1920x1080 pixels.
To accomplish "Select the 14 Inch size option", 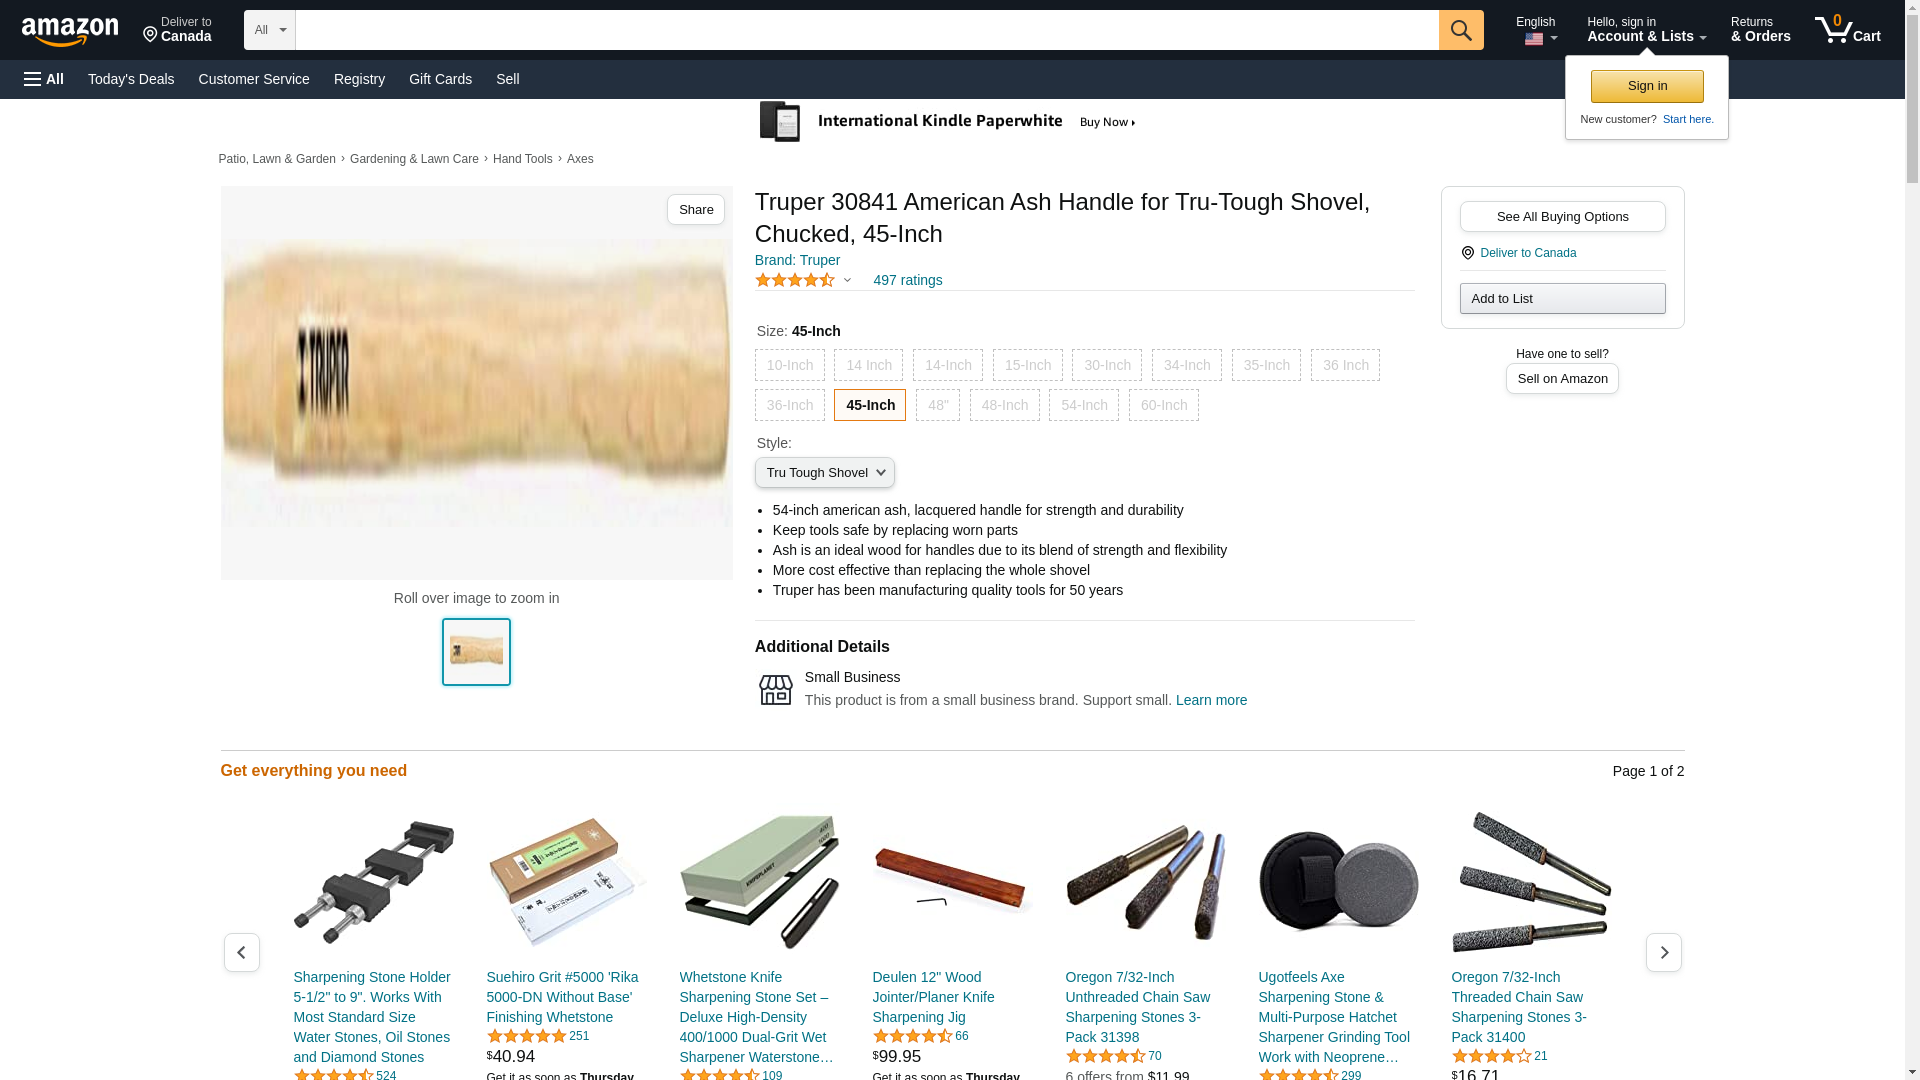I will [868, 365].
